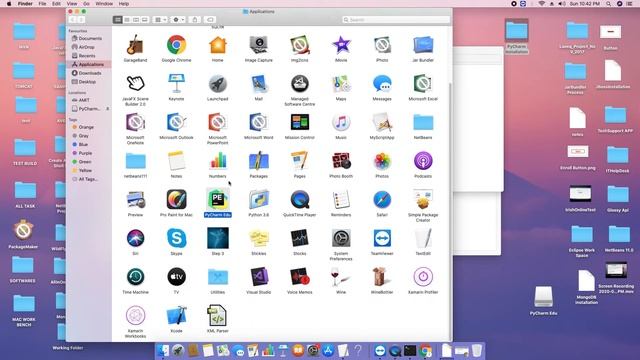This screenshot has width=640, height=360.
Task: Go back in Finder navigation
Action: (73, 20)
